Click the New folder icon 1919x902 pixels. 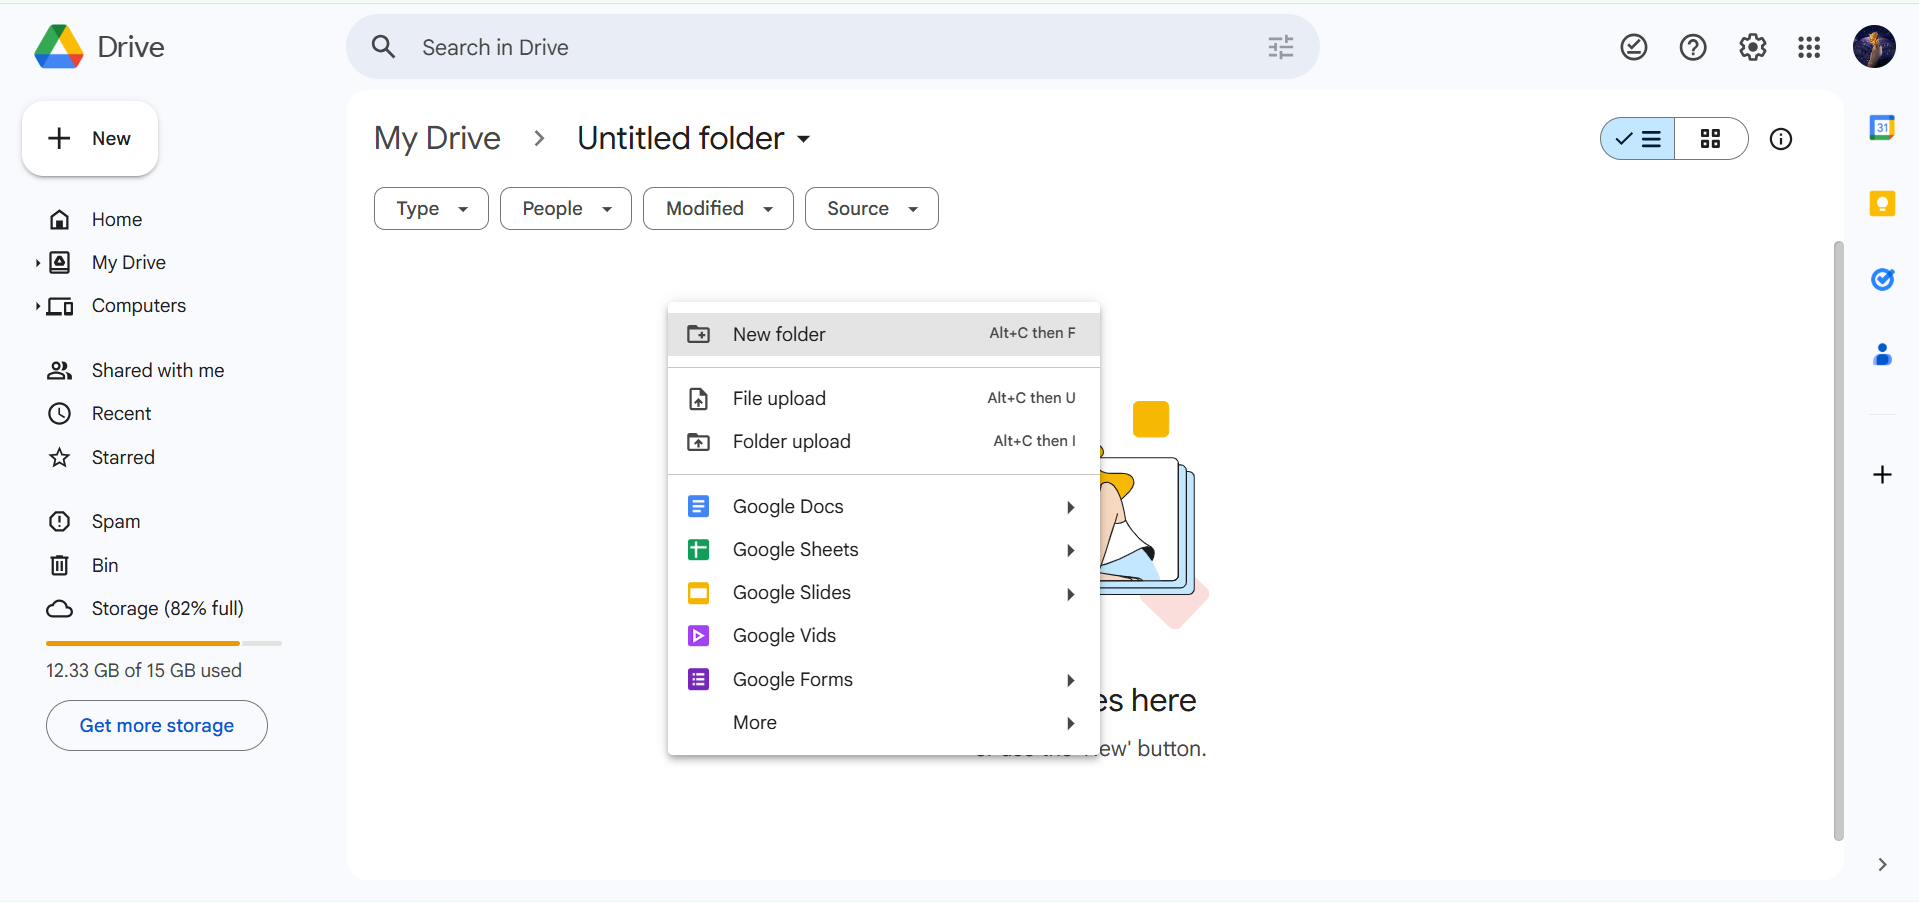tap(698, 334)
